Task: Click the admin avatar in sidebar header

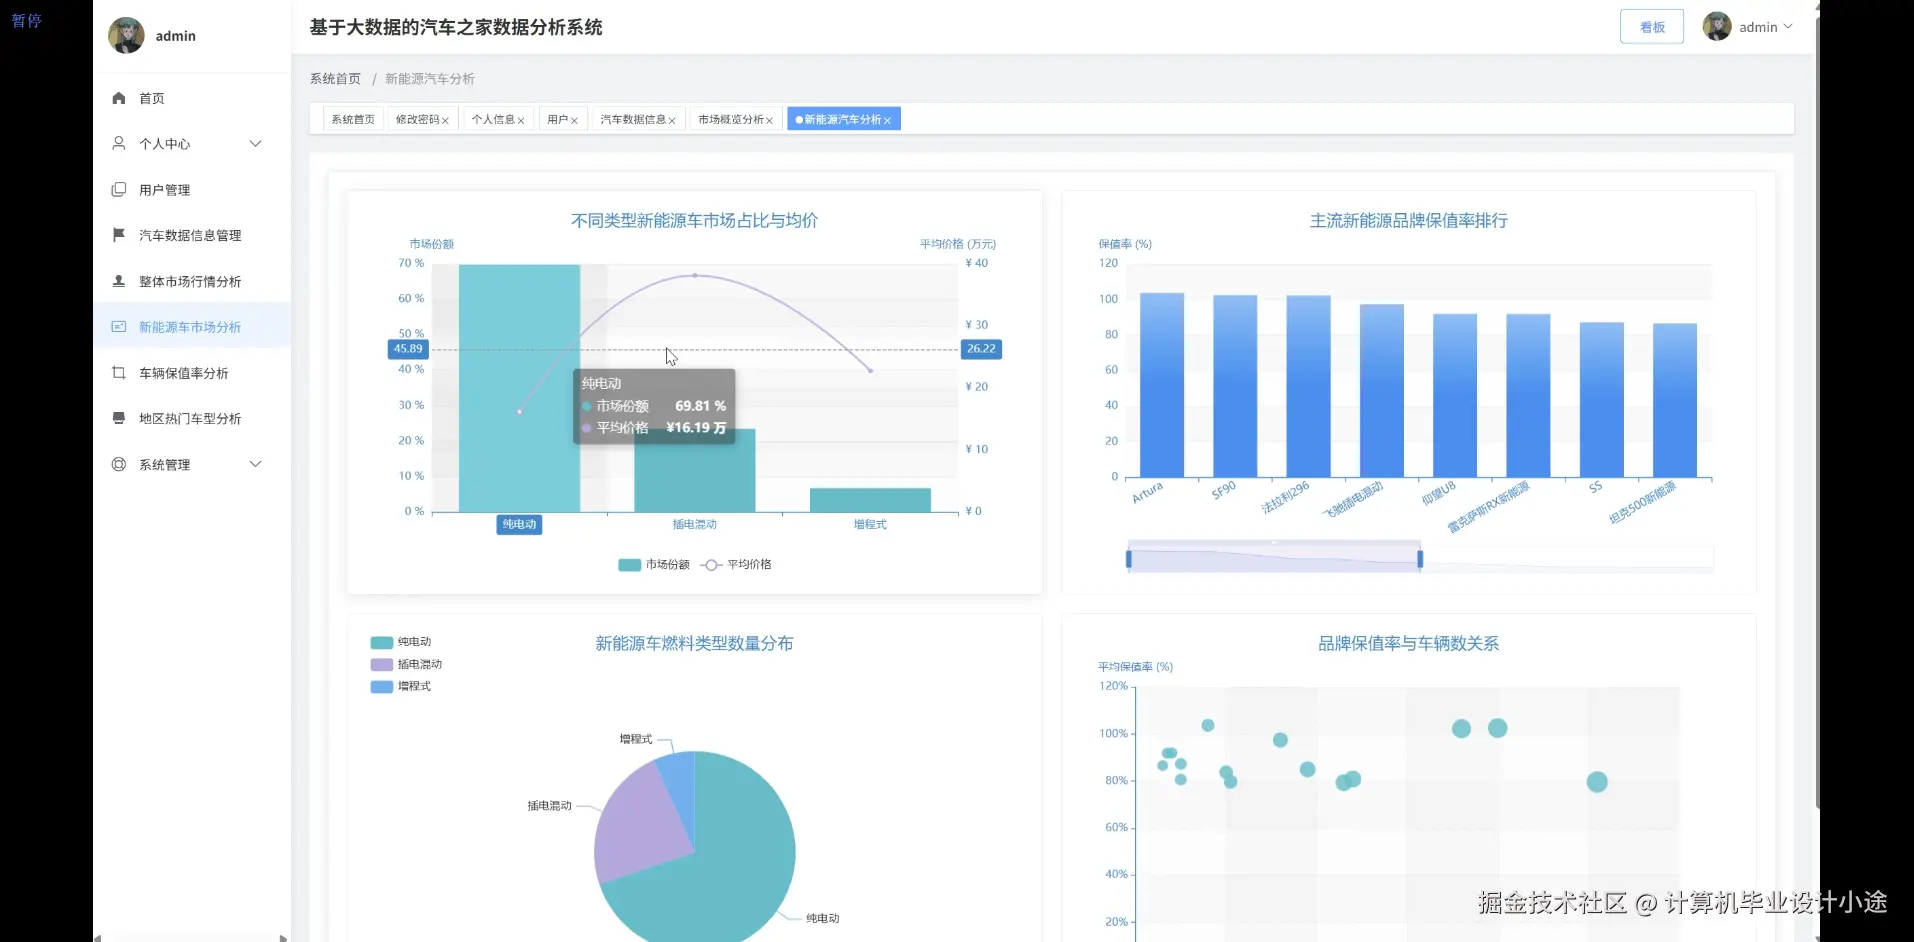Action: tap(126, 35)
